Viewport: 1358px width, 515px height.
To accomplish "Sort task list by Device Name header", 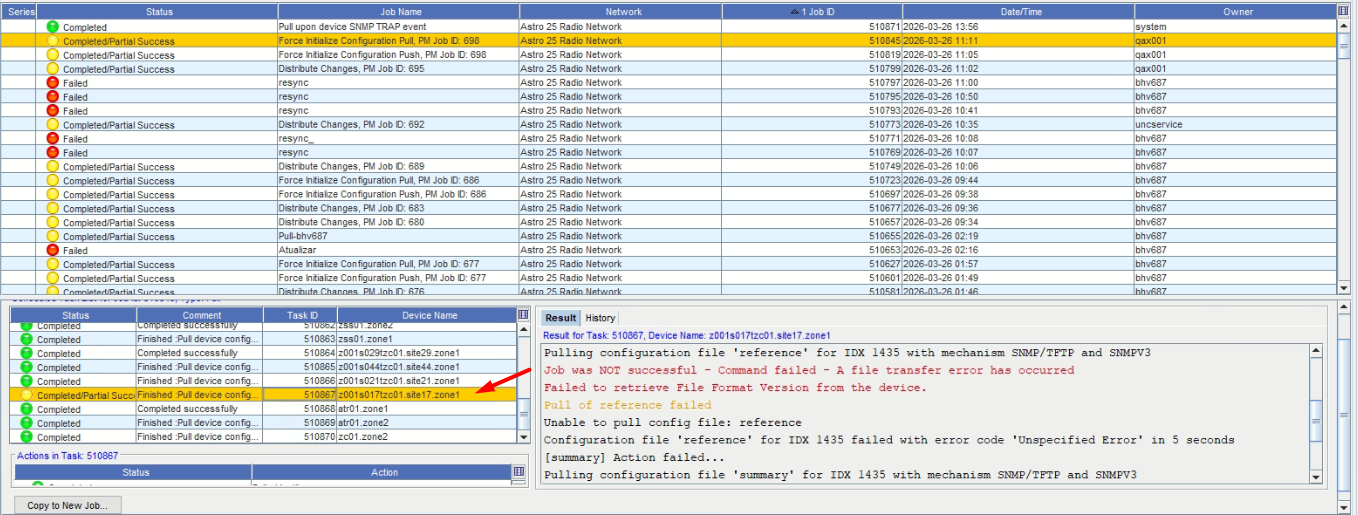I will 427,315.
